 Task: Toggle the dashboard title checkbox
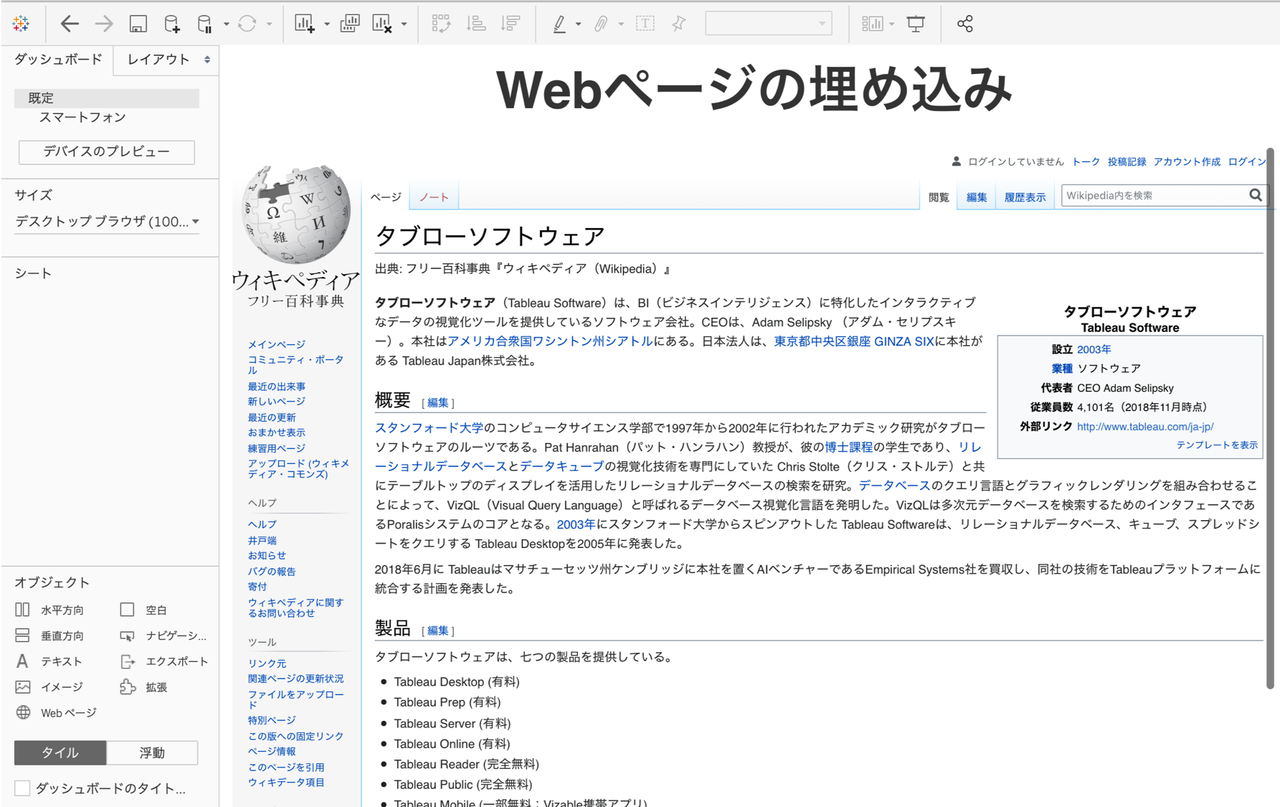coord(22,789)
